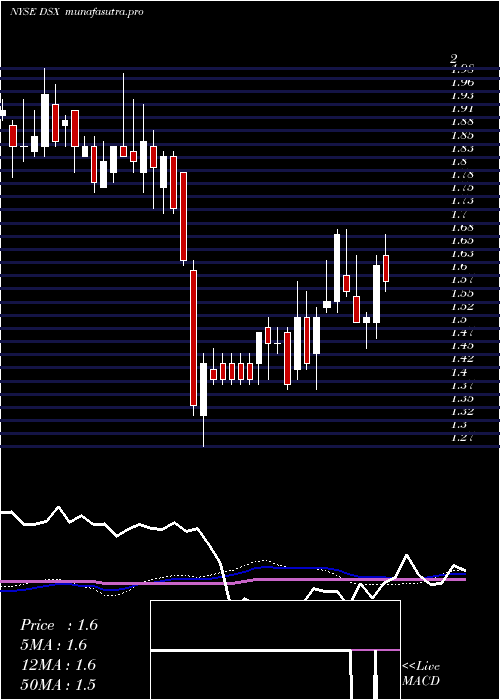Click the 1.35 price axis label
Screen dimensions: 500x700
(x=462, y=398)
